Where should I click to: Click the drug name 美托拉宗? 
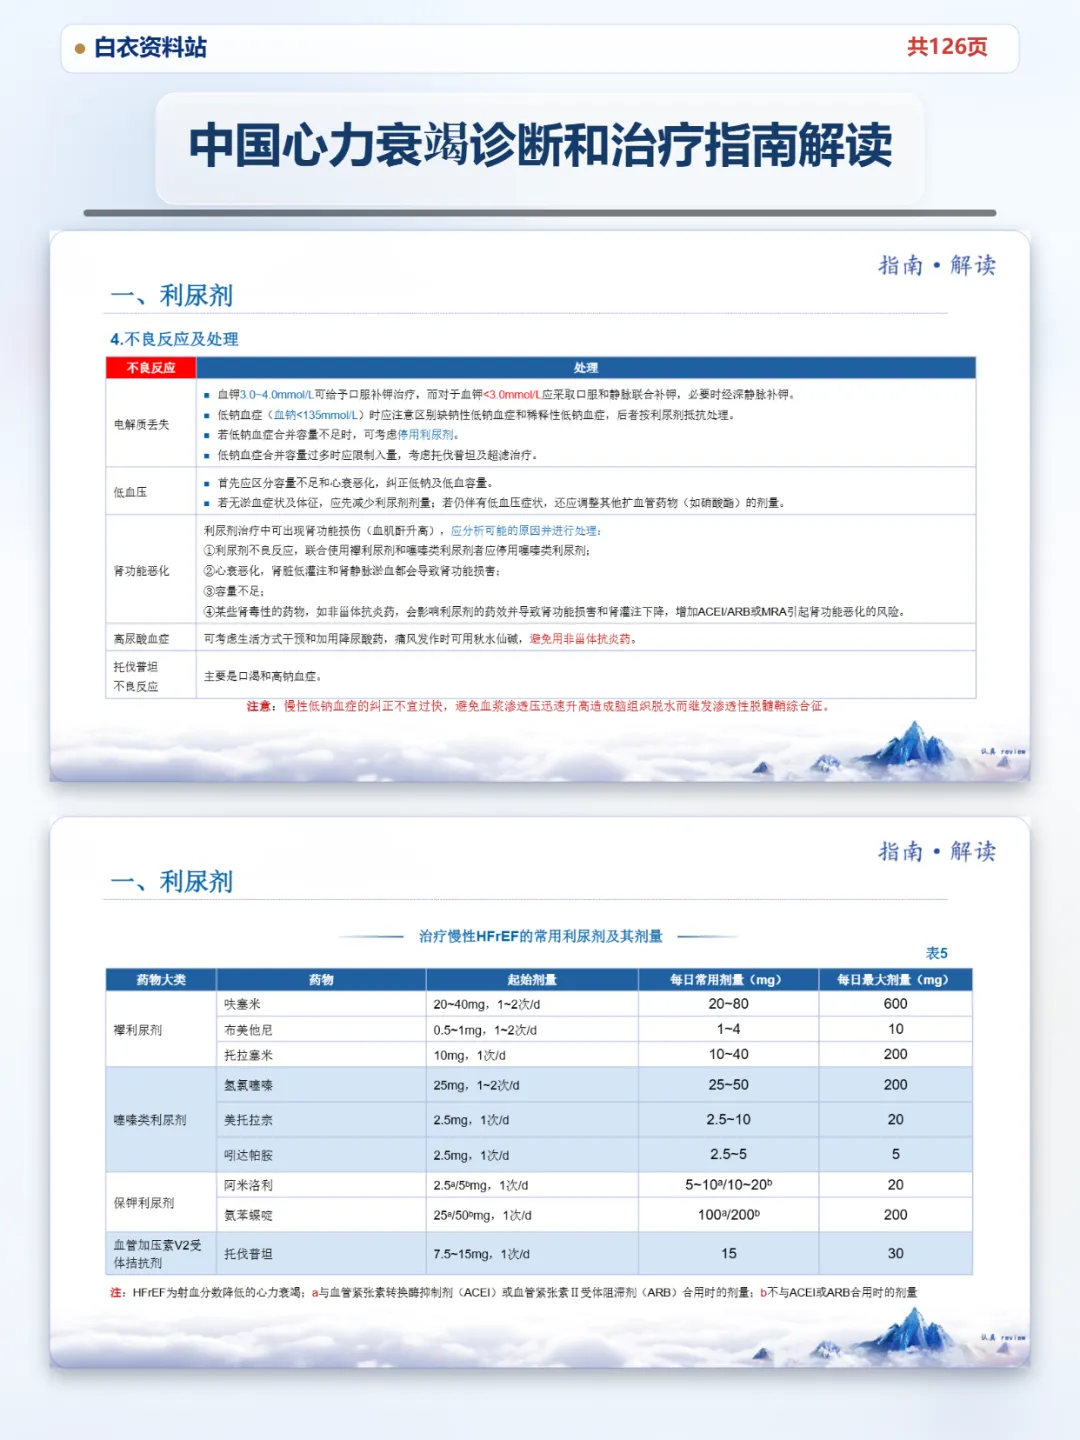click(248, 1120)
